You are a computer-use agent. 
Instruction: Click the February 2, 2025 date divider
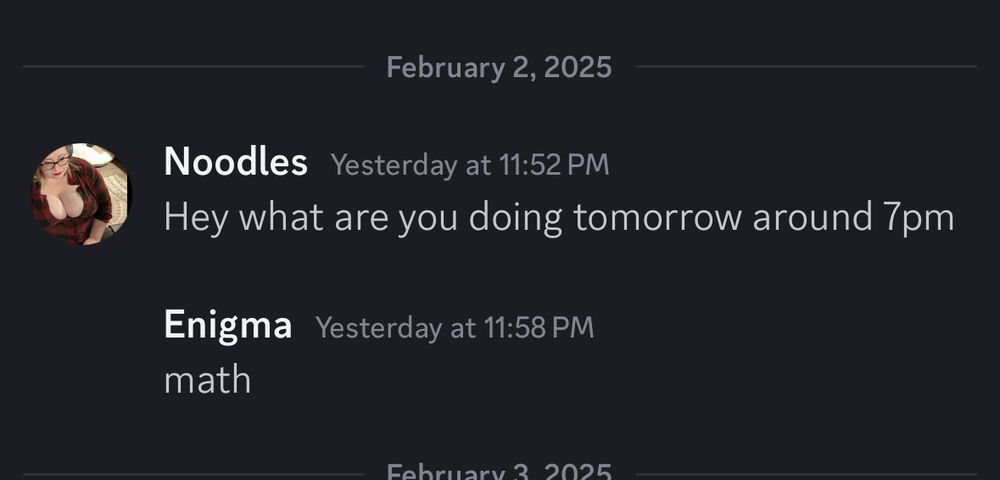(498, 67)
